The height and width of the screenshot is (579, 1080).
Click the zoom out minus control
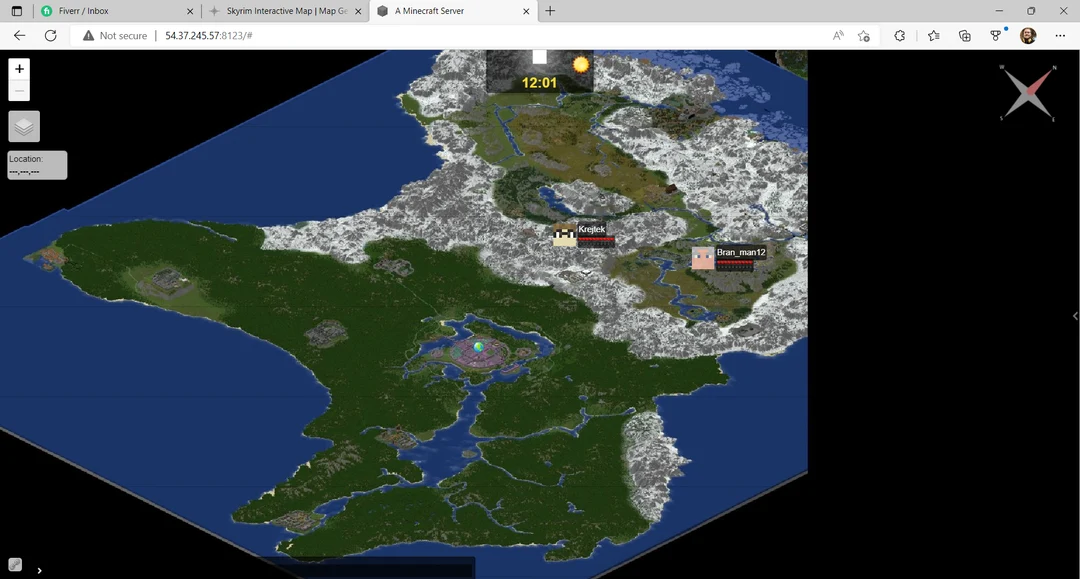(19, 89)
